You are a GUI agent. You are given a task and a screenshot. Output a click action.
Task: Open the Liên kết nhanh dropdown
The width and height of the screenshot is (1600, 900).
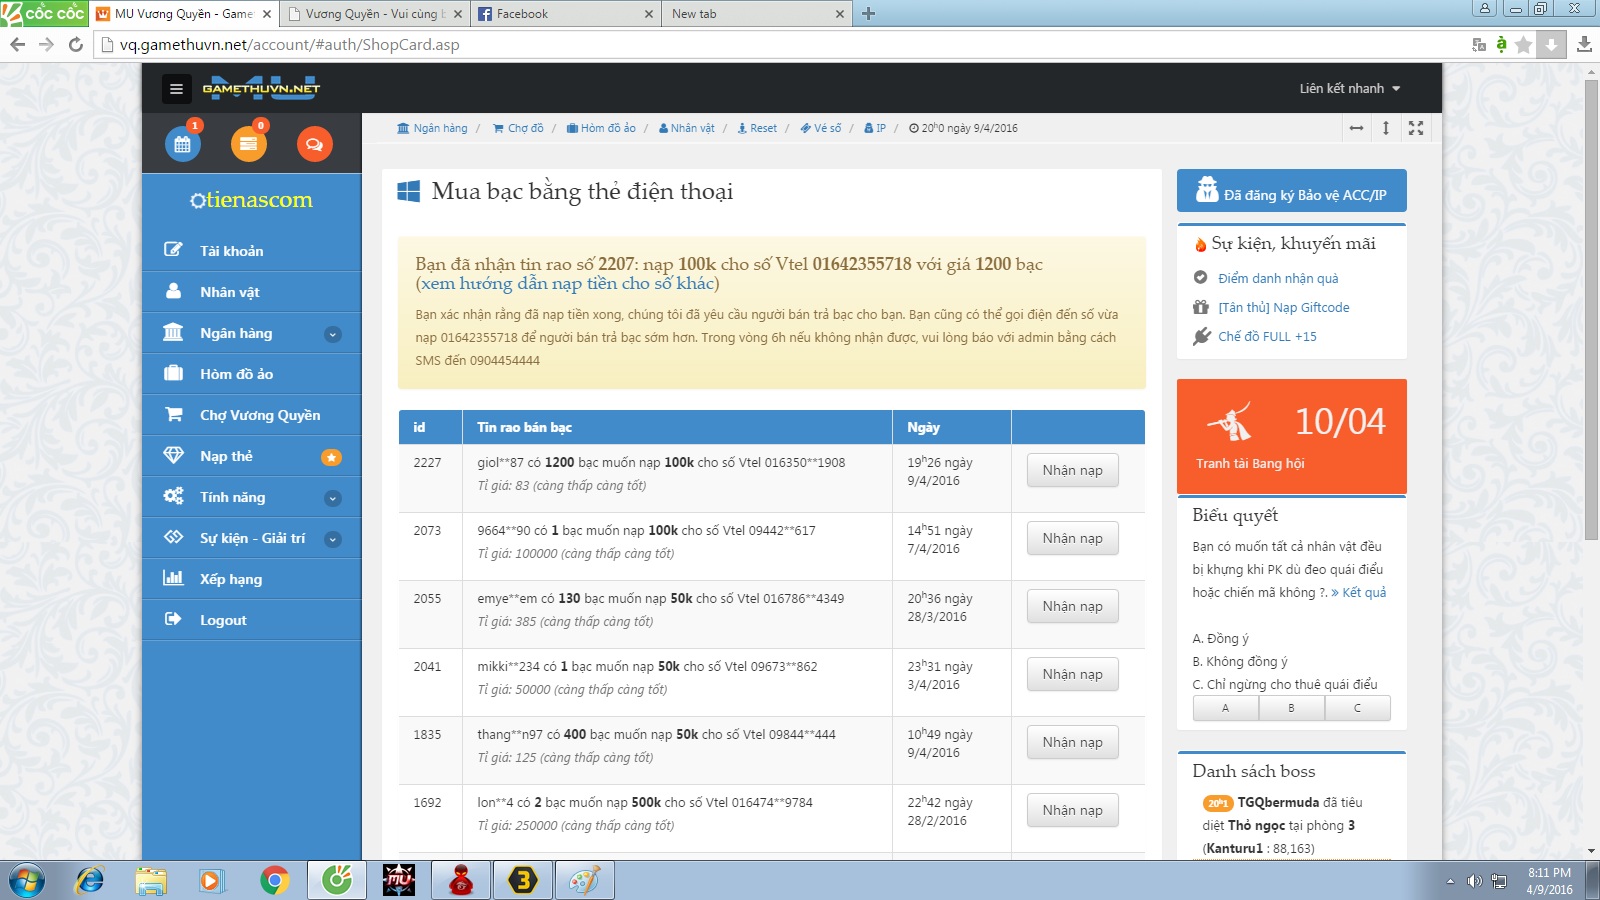click(x=1349, y=89)
